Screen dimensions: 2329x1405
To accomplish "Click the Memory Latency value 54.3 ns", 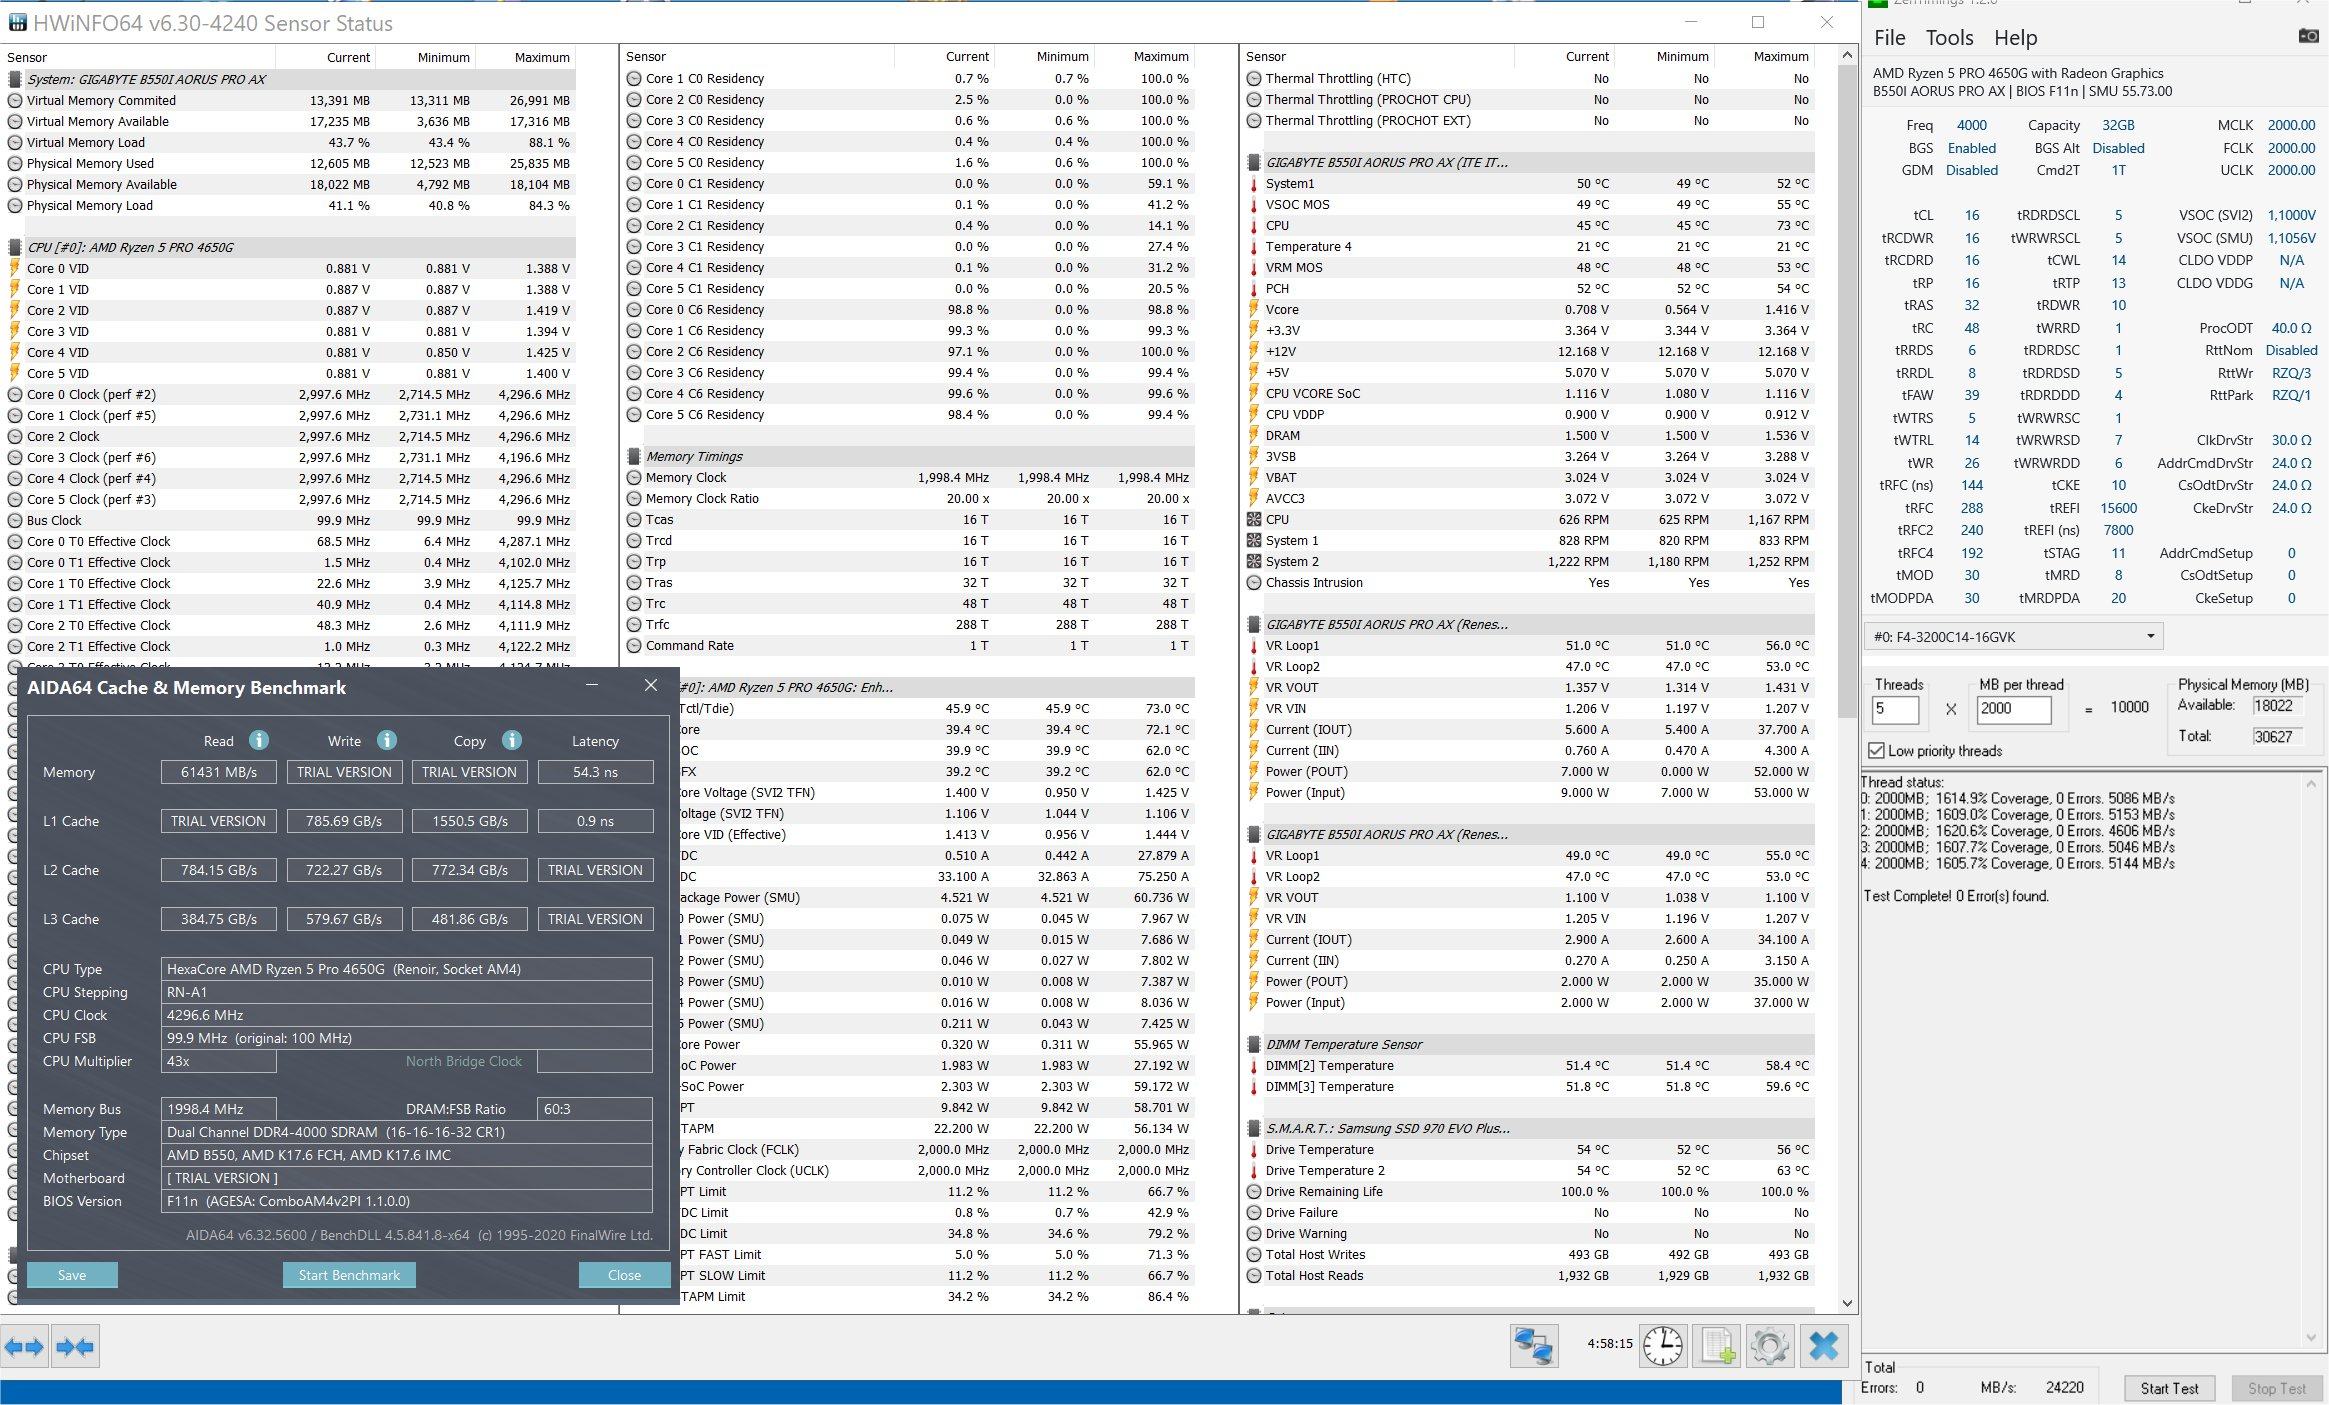I will [x=595, y=772].
